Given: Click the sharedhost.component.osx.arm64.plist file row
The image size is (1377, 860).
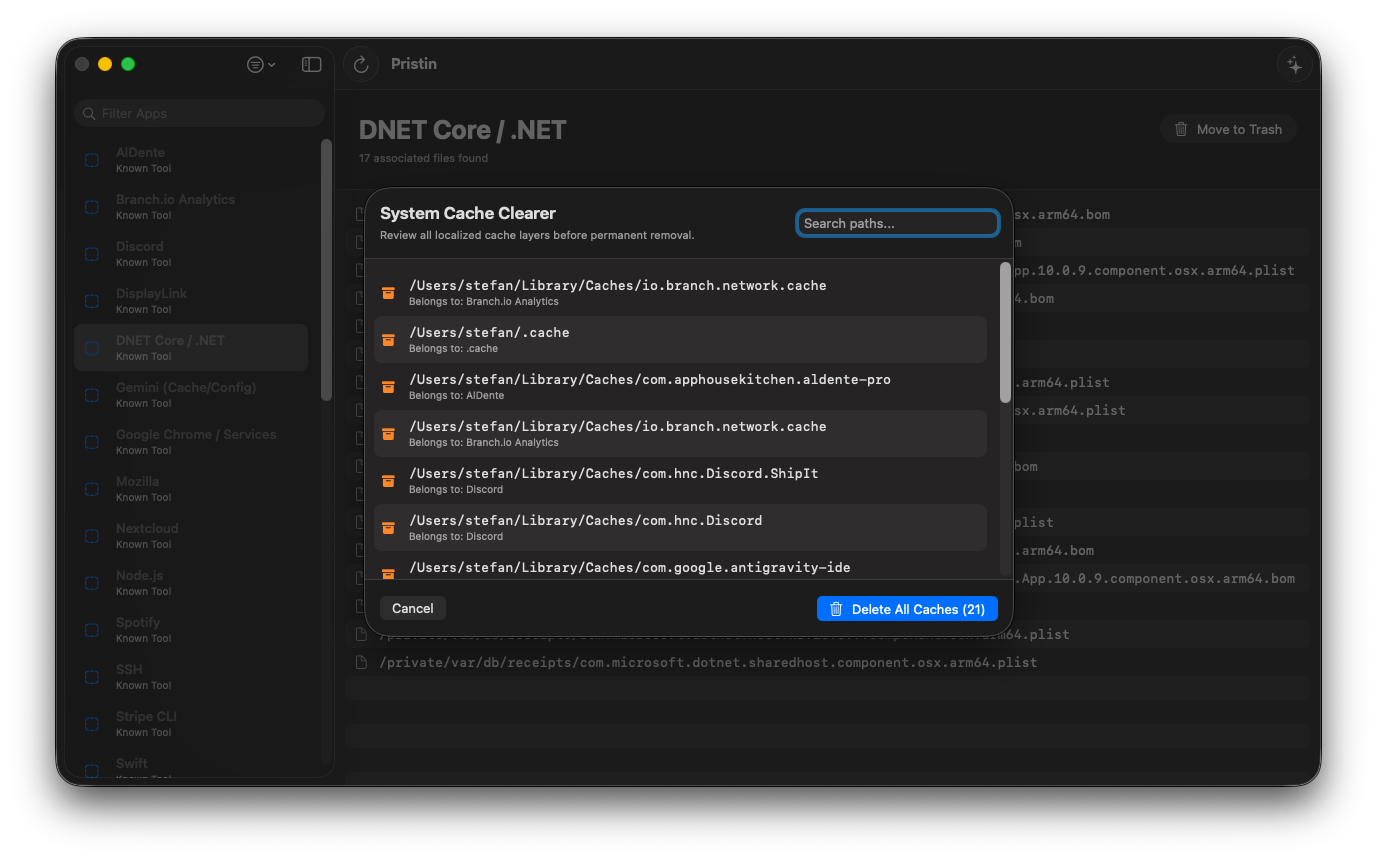Looking at the screenshot, I should click(828, 663).
